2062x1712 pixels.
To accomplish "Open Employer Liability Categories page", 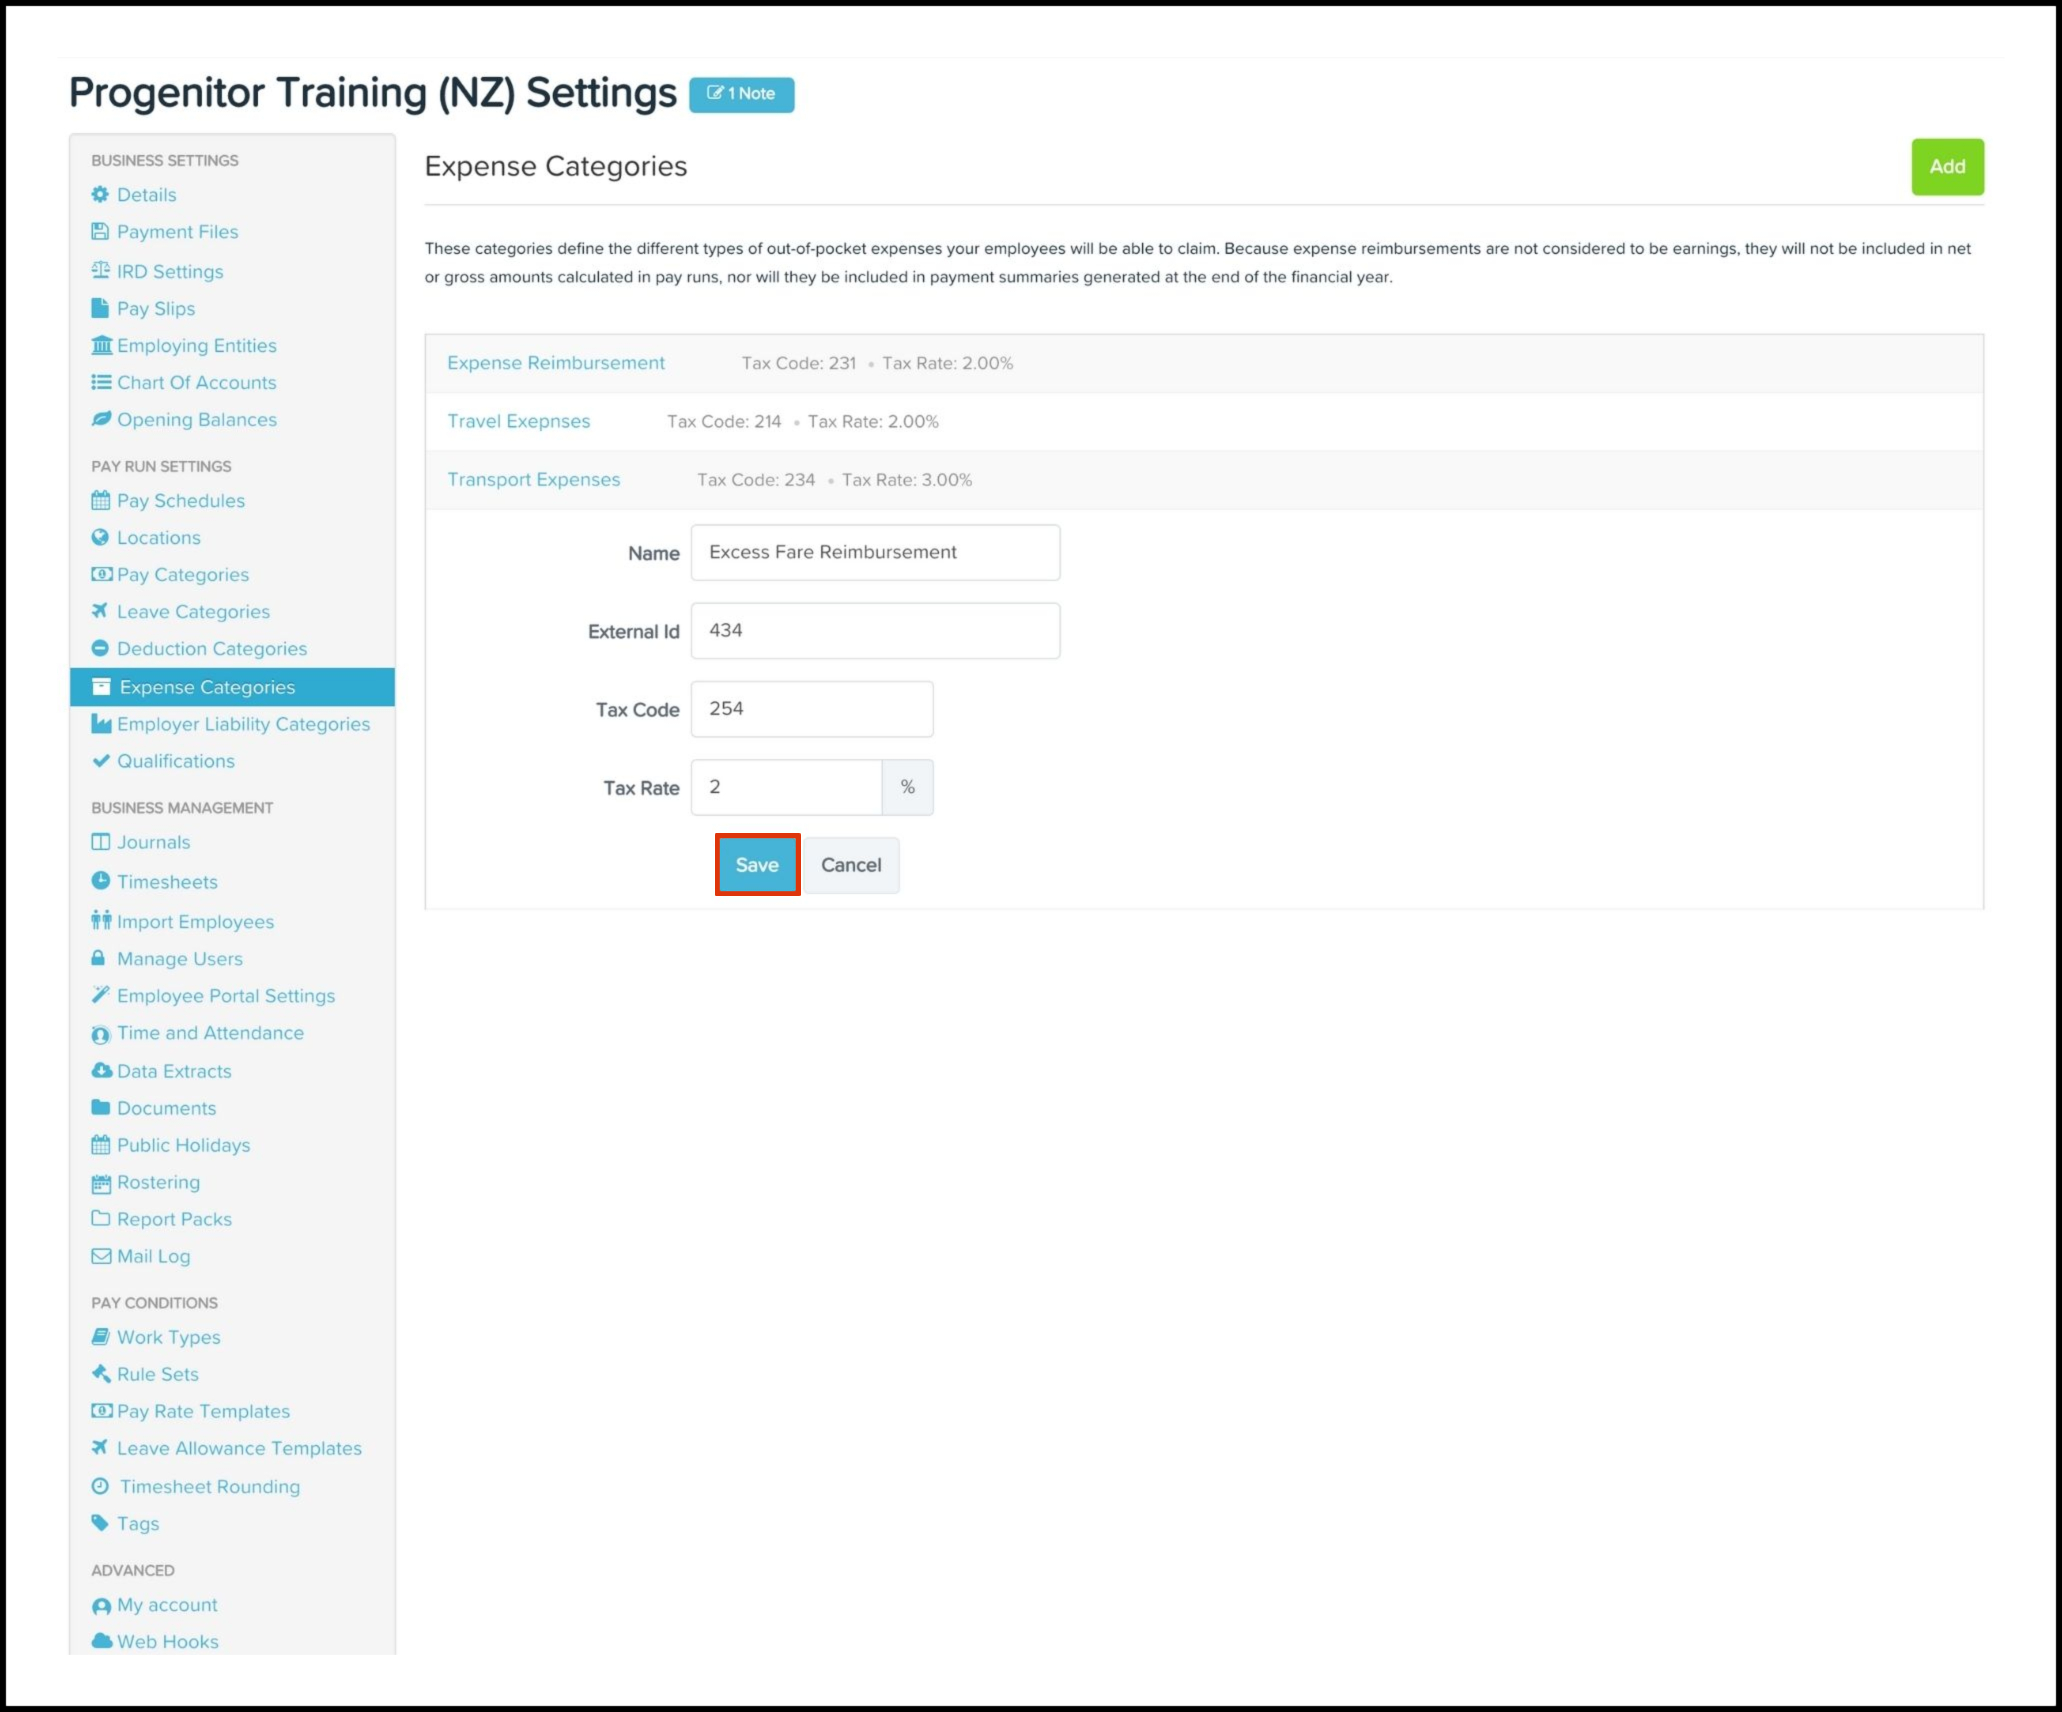I will (243, 724).
